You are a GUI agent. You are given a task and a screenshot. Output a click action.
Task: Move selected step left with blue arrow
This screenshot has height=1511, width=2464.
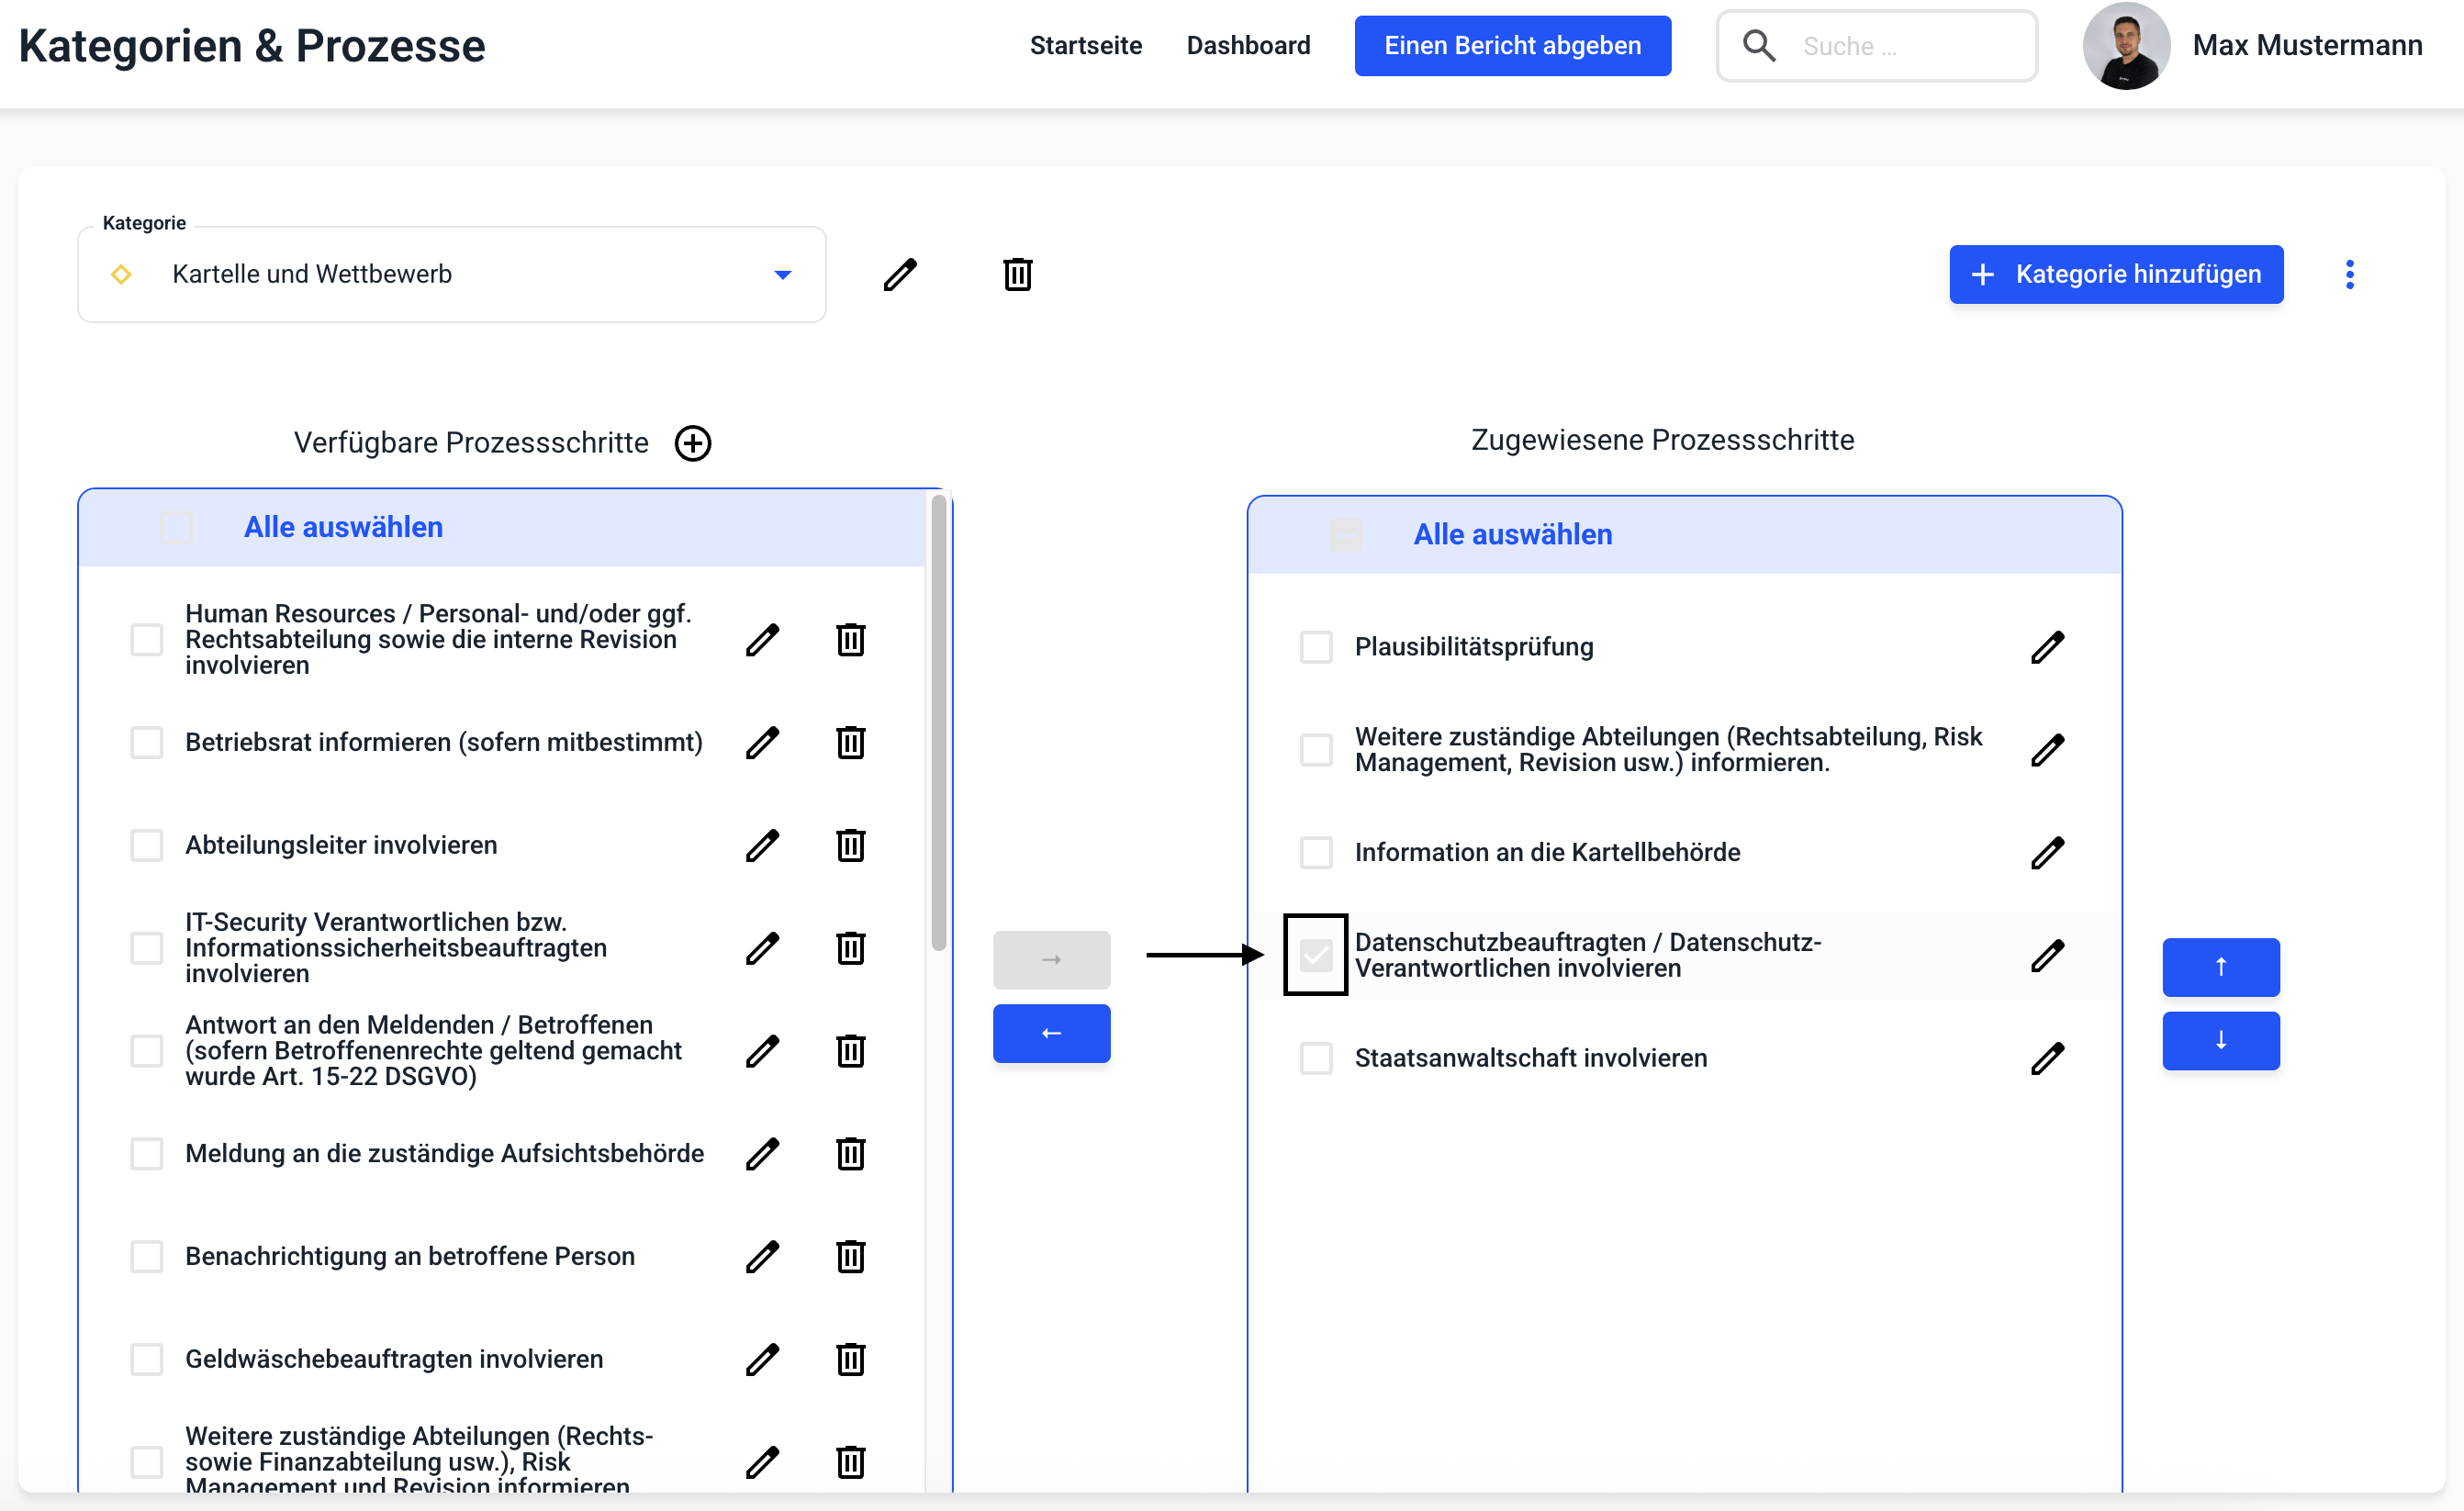coord(1051,1033)
